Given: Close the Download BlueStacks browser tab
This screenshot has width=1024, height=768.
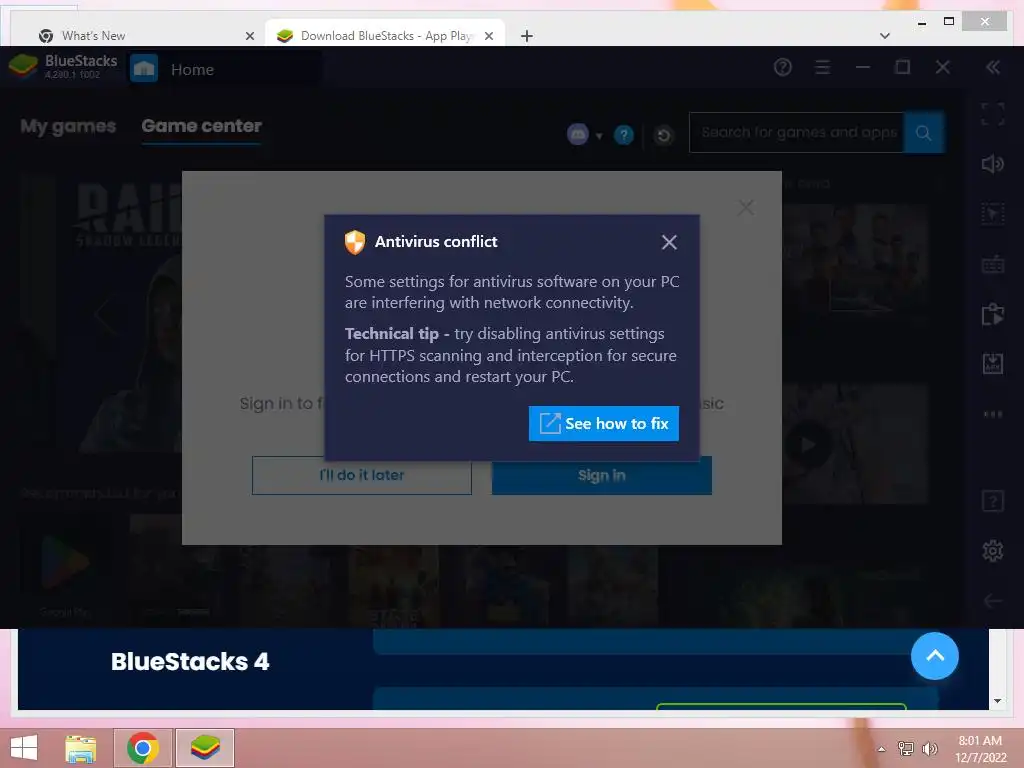Looking at the screenshot, I should point(488,36).
